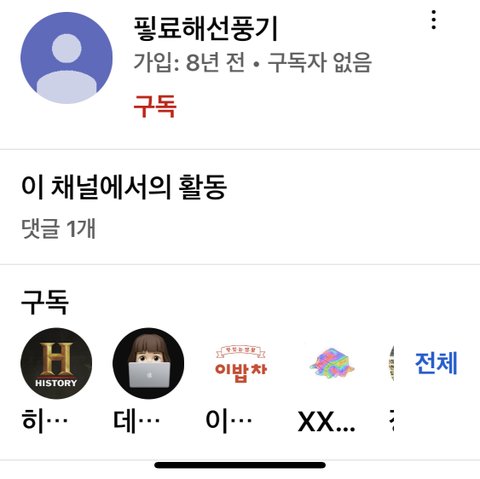Tap the truncated fifth channel name label
The height and width of the screenshot is (479, 480).
(392, 421)
